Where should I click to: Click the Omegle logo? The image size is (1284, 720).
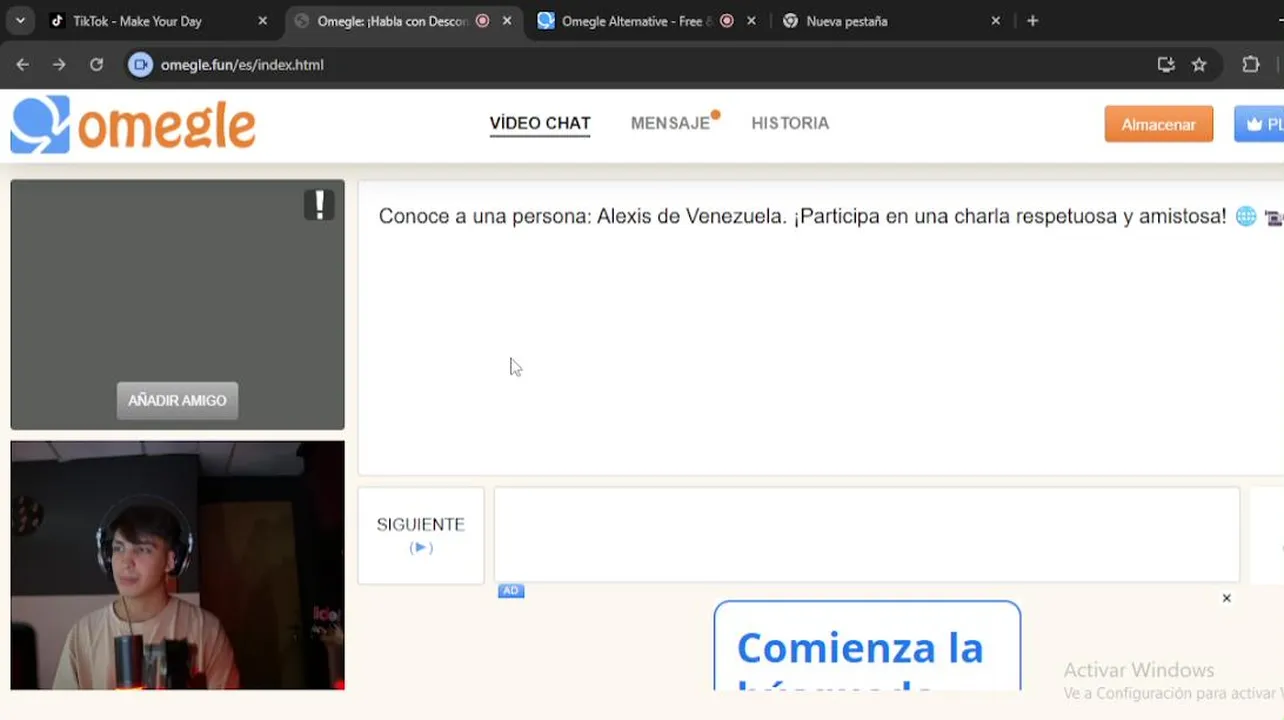click(x=133, y=125)
